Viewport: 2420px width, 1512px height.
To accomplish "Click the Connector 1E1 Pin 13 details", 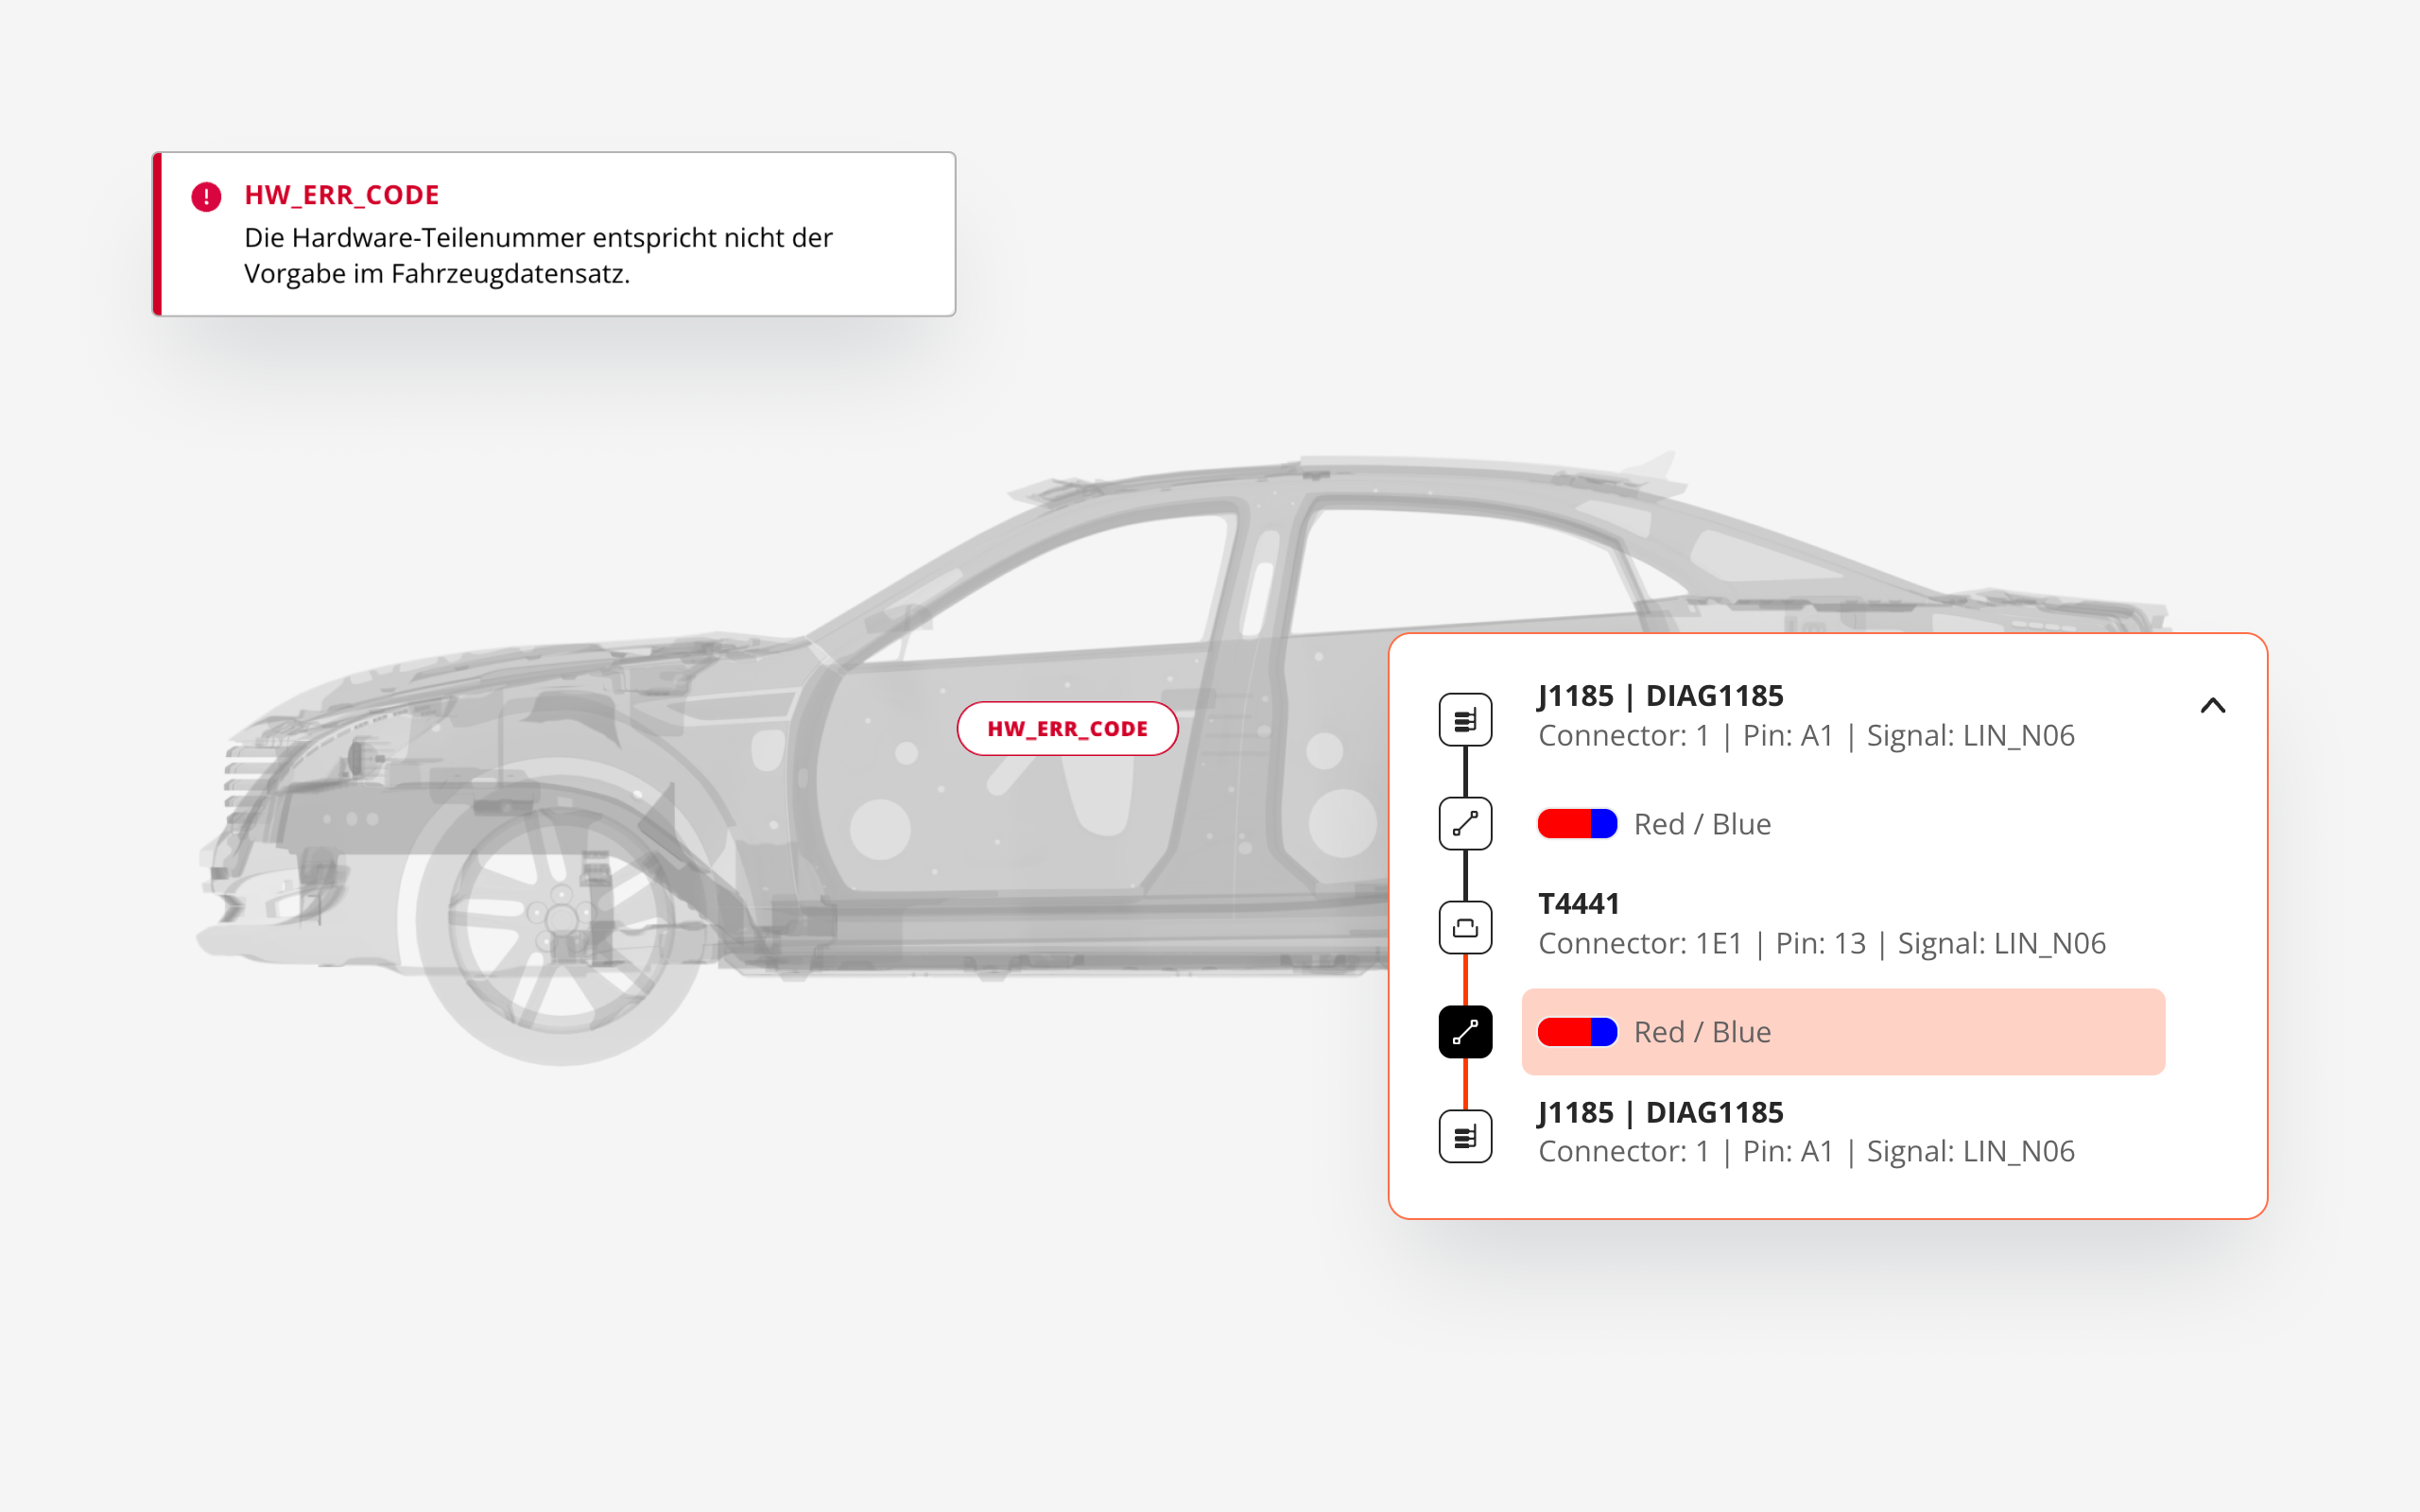I will (x=1821, y=943).
